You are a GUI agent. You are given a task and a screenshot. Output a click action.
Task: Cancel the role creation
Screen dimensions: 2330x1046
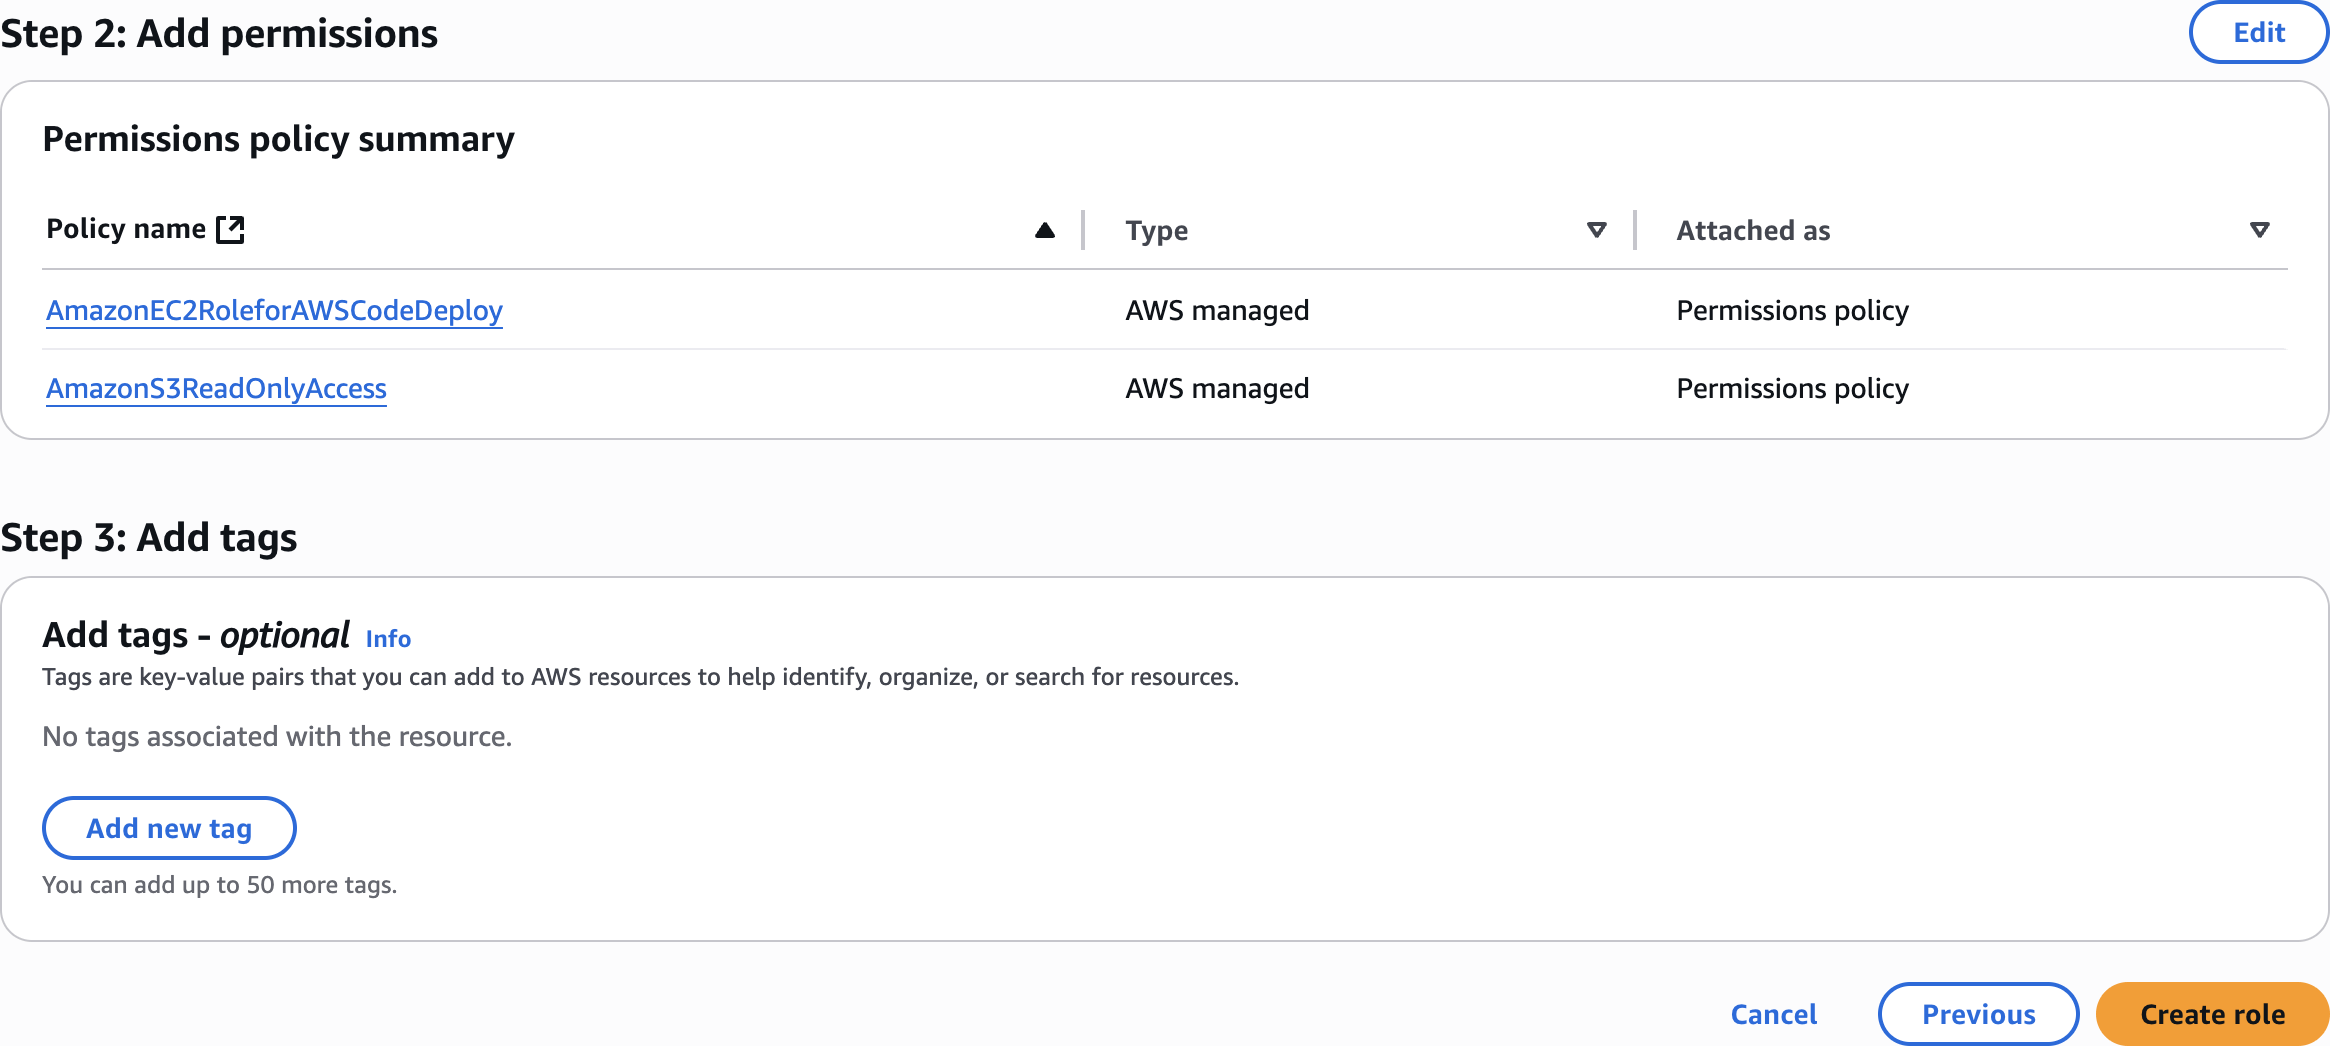point(1773,1014)
